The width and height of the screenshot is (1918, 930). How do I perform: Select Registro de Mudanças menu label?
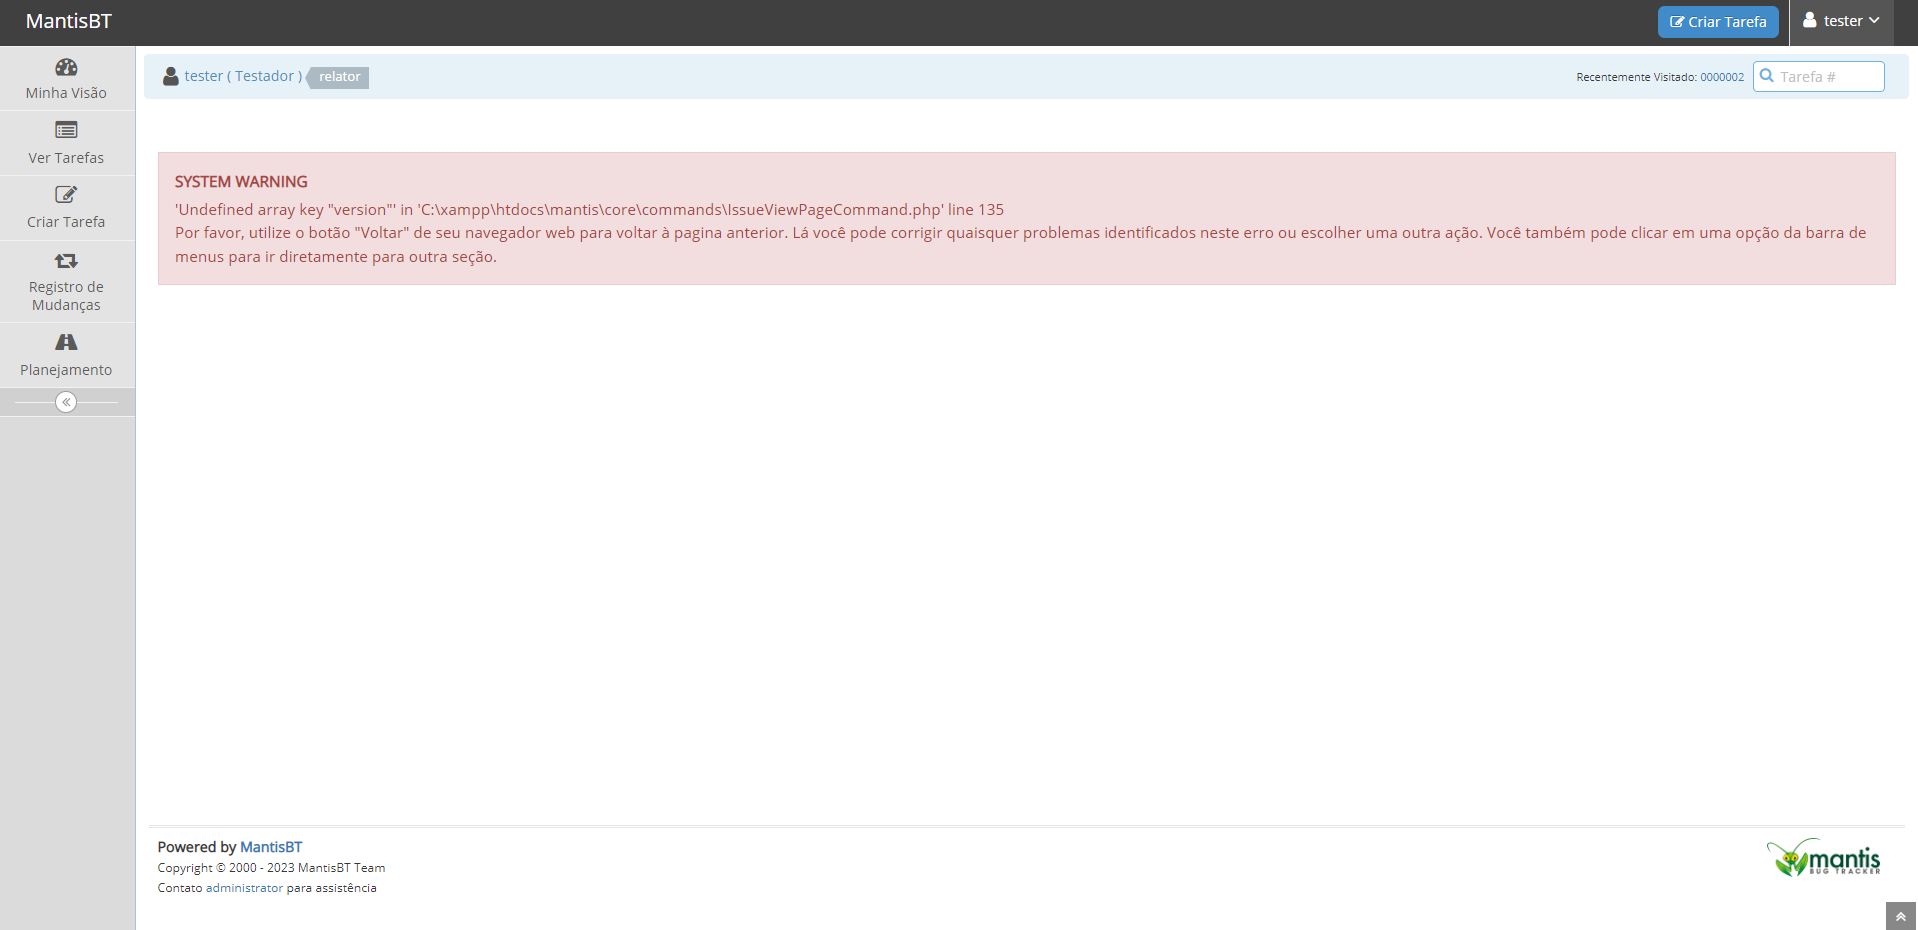(66, 296)
